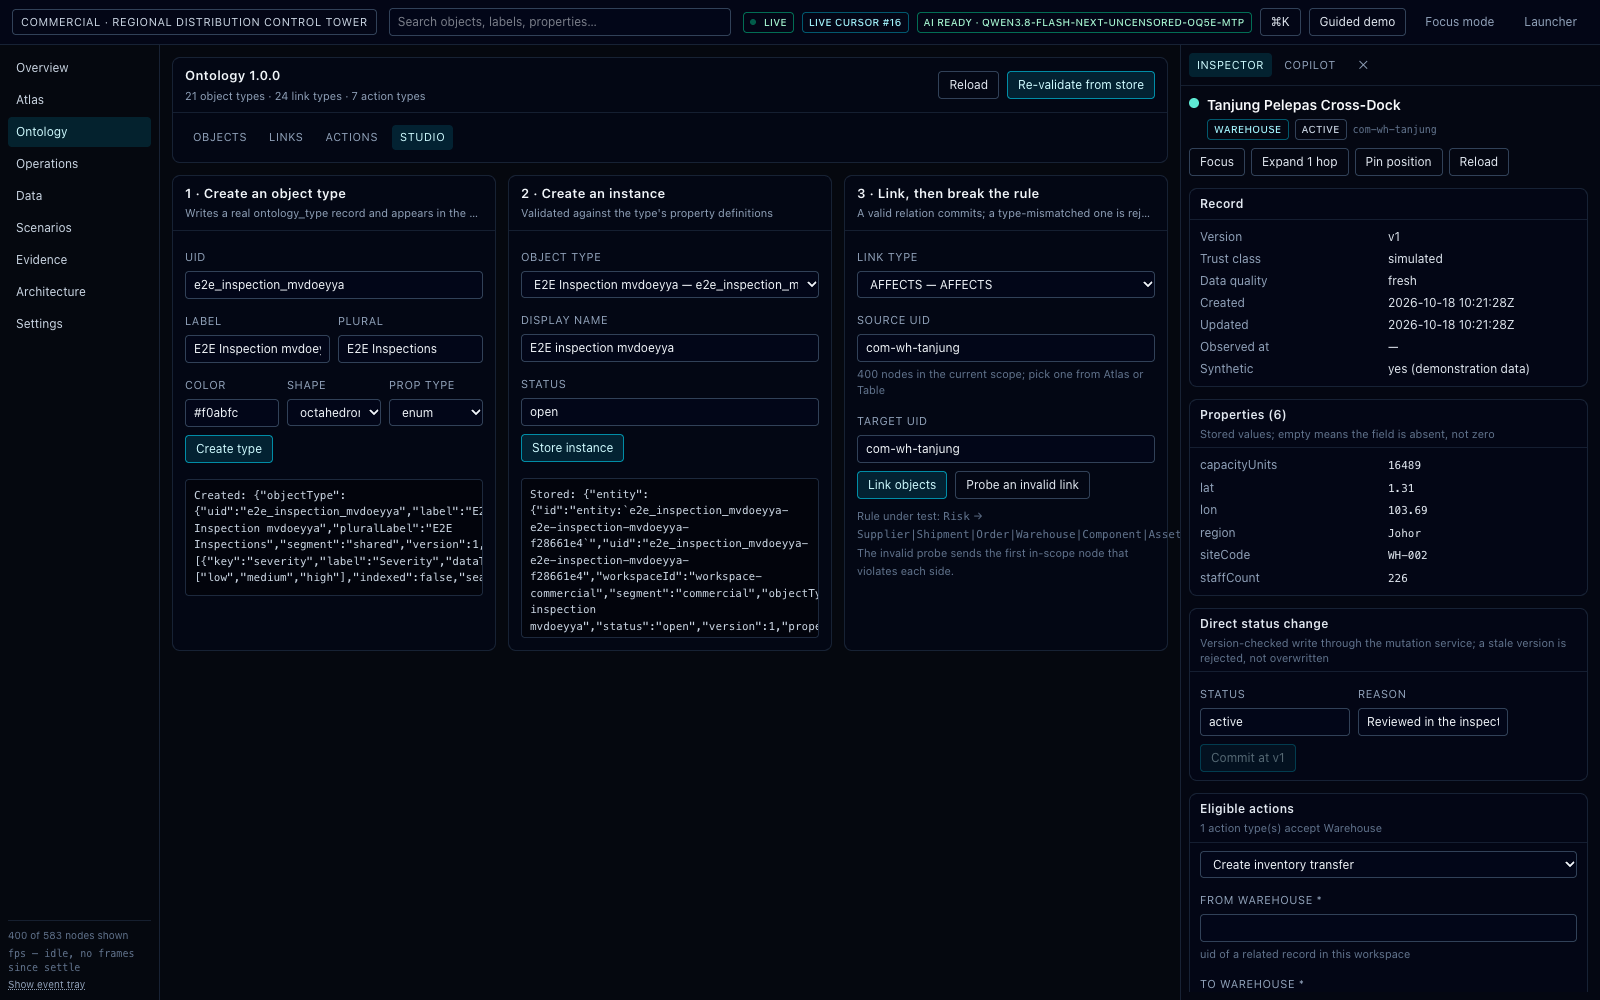
Task: Click Probe an invalid link
Action: (1022, 485)
